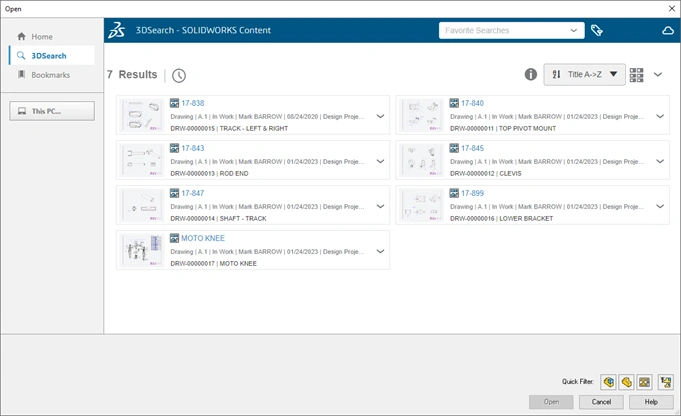Open the 17-843 drawing link
This screenshot has width=681, height=416.
pyautogui.click(x=192, y=148)
